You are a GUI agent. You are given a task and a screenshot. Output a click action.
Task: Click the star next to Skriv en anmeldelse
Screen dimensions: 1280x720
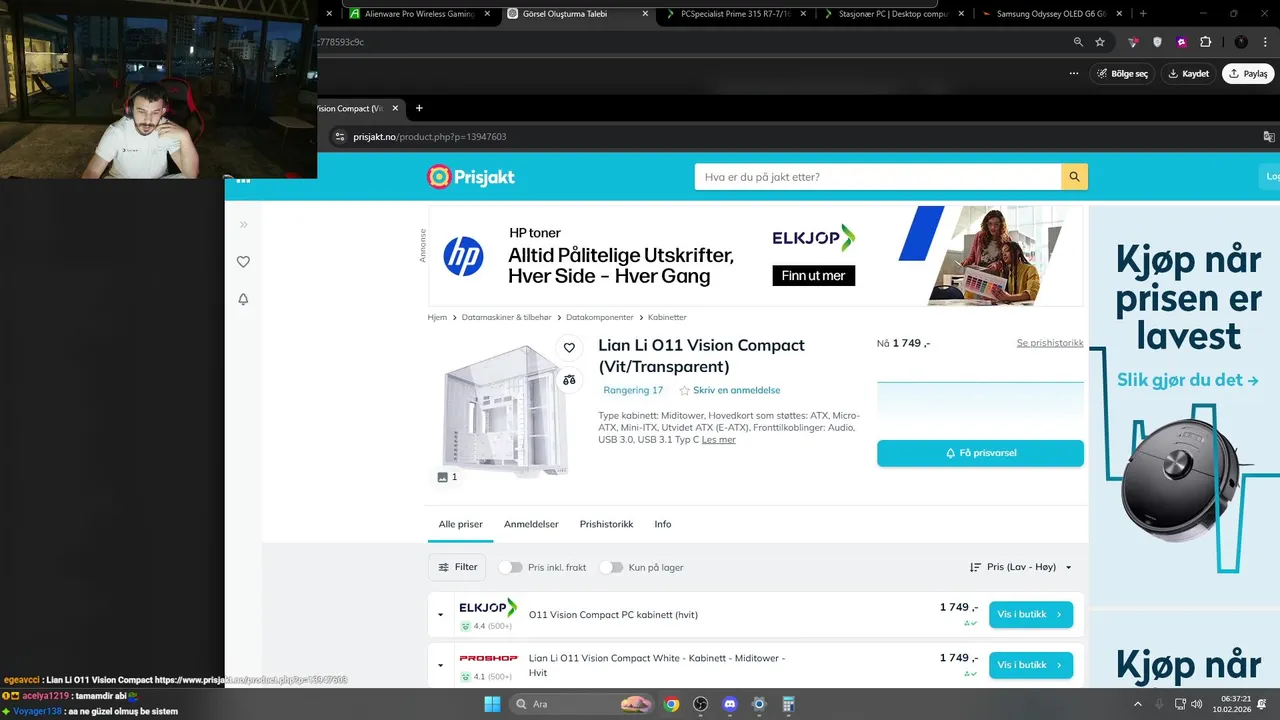685,391
